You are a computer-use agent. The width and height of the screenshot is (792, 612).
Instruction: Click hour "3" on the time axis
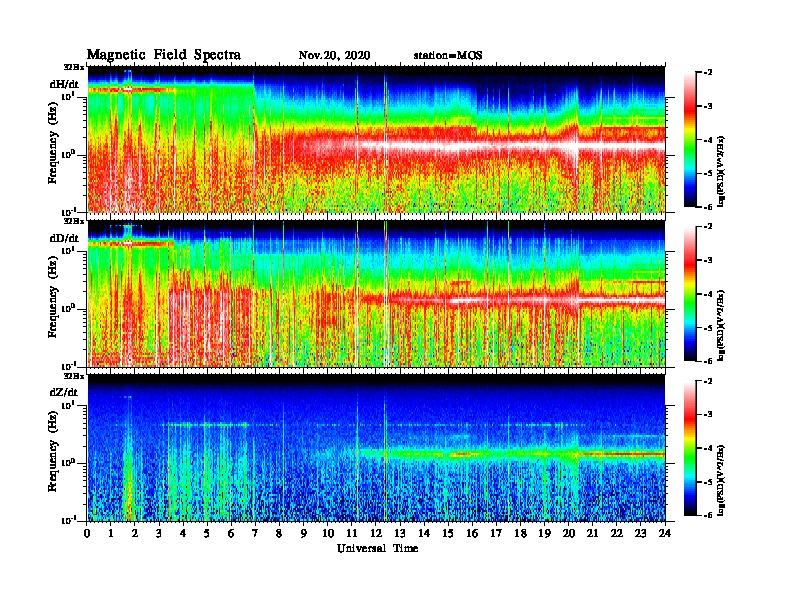160,533
